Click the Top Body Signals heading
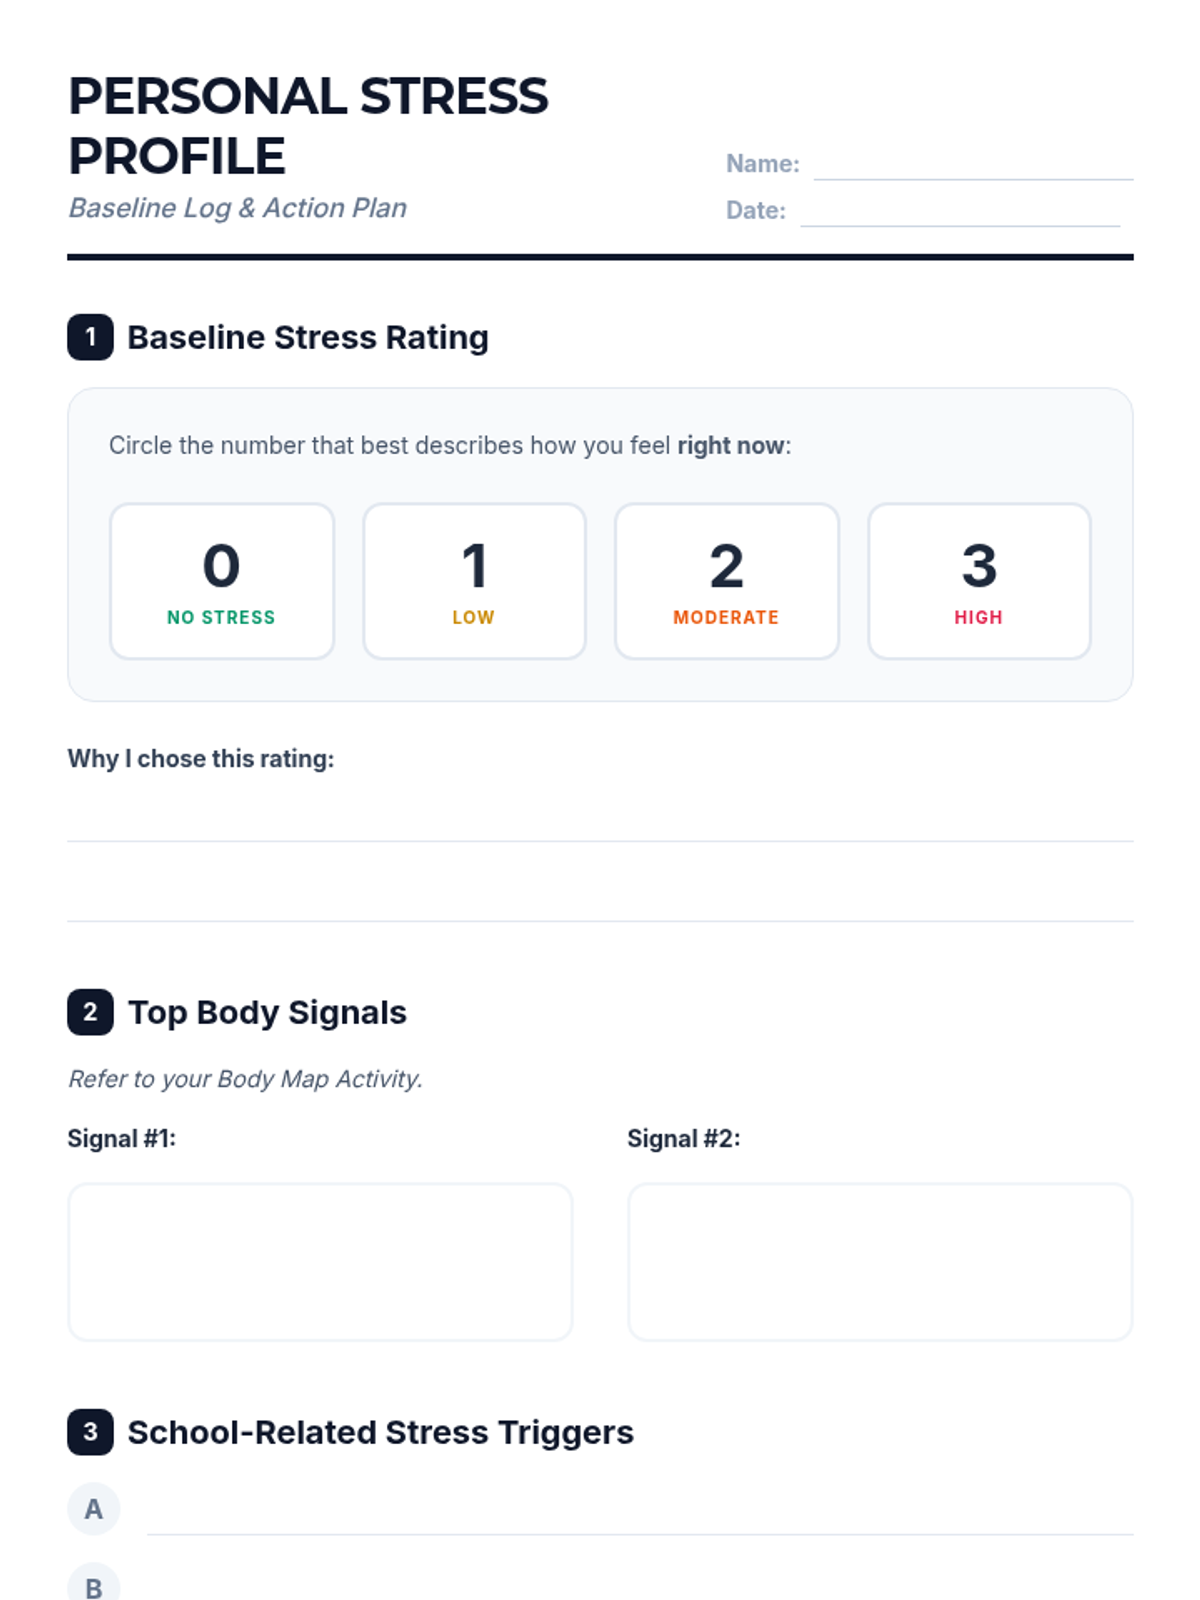Screen dimensions: 1200x1600 click(x=267, y=1012)
